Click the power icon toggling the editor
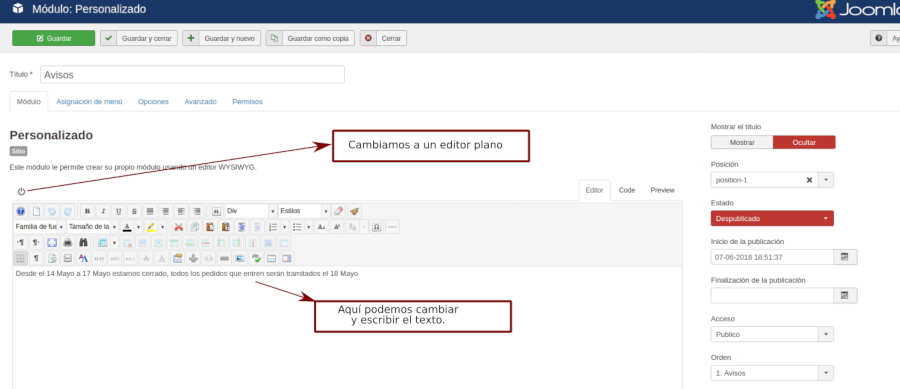 (21, 192)
